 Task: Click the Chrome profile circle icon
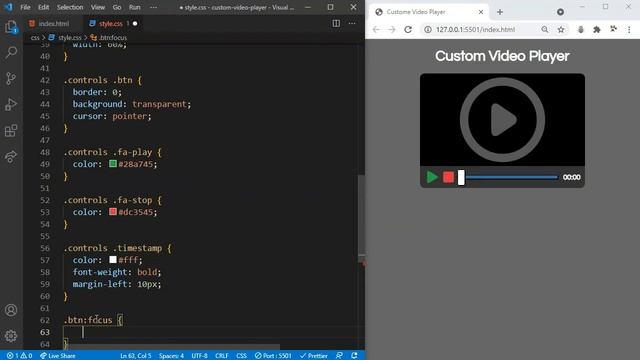[x=560, y=12]
